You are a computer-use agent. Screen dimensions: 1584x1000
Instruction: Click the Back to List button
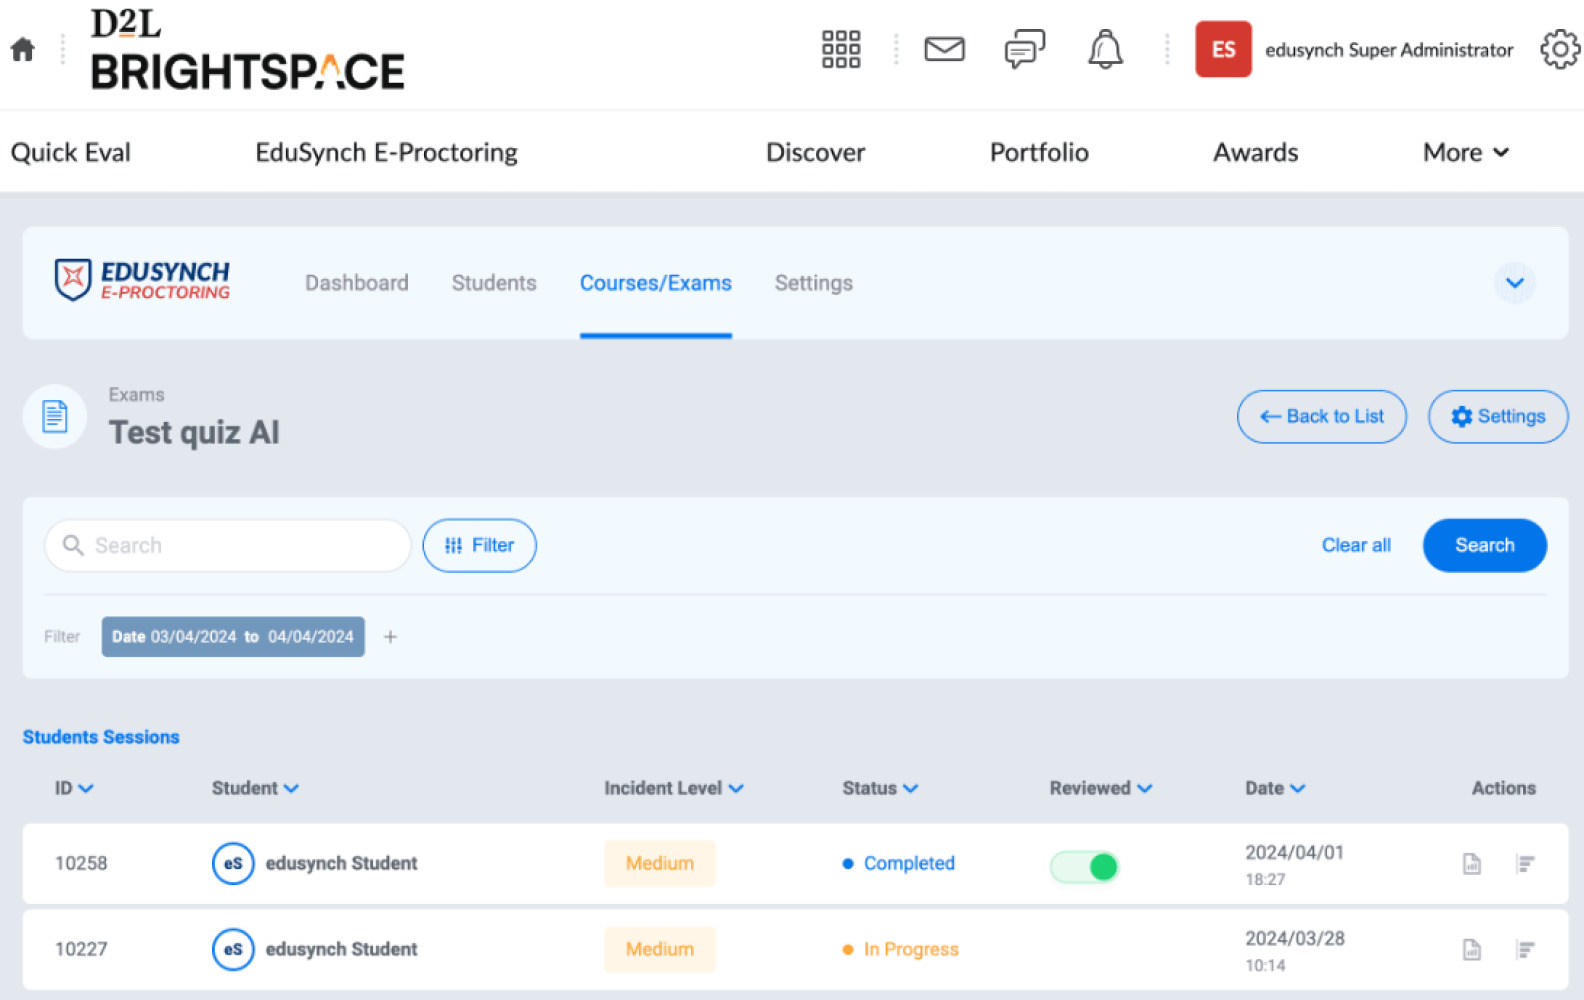pyautogui.click(x=1321, y=416)
